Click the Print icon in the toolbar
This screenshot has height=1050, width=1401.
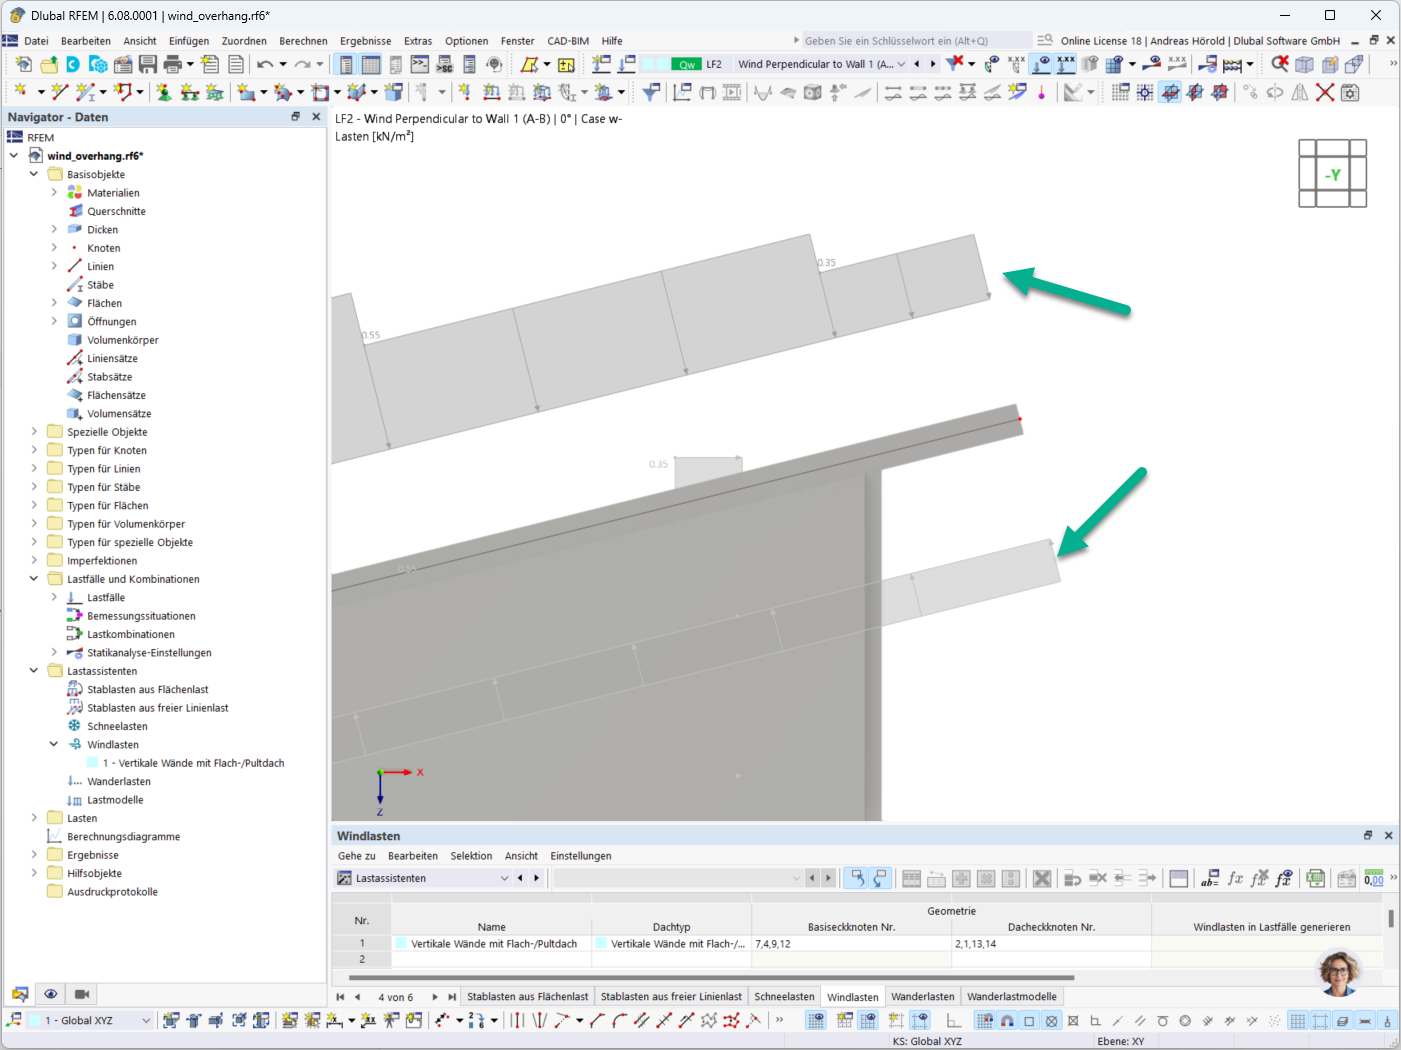click(x=172, y=64)
